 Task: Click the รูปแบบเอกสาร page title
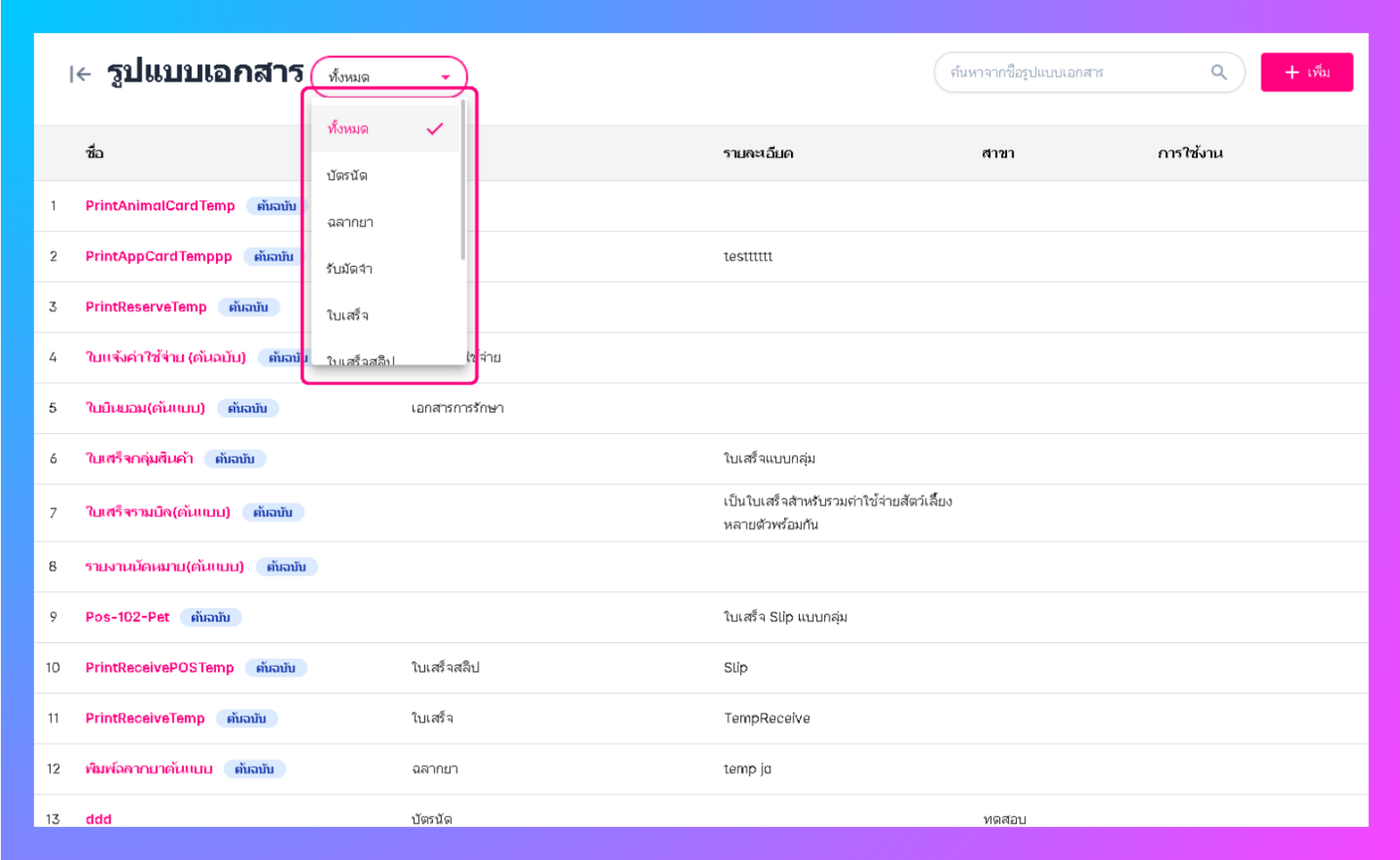[x=205, y=73]
